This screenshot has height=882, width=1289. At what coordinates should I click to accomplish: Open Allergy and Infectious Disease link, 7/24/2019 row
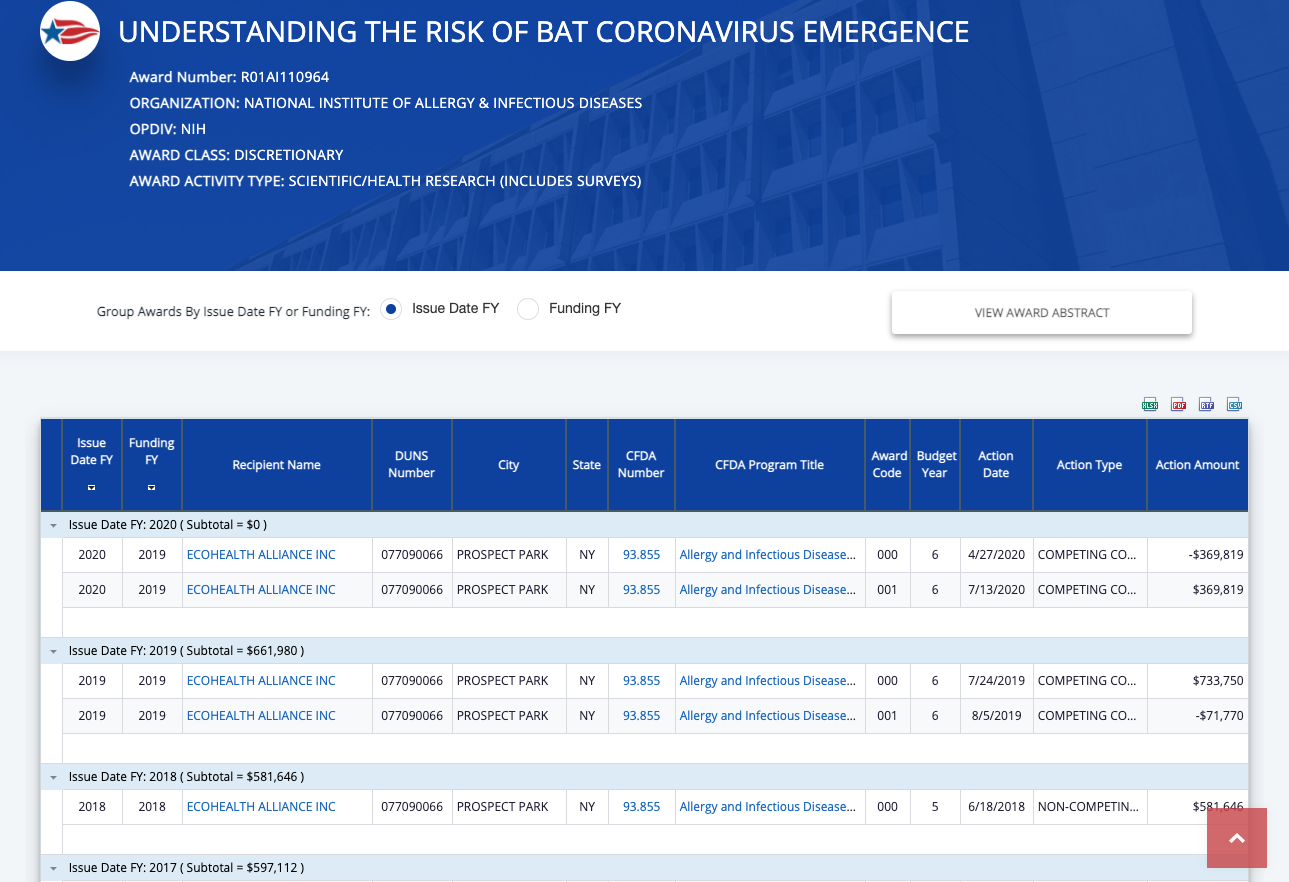tap(768, 681)
